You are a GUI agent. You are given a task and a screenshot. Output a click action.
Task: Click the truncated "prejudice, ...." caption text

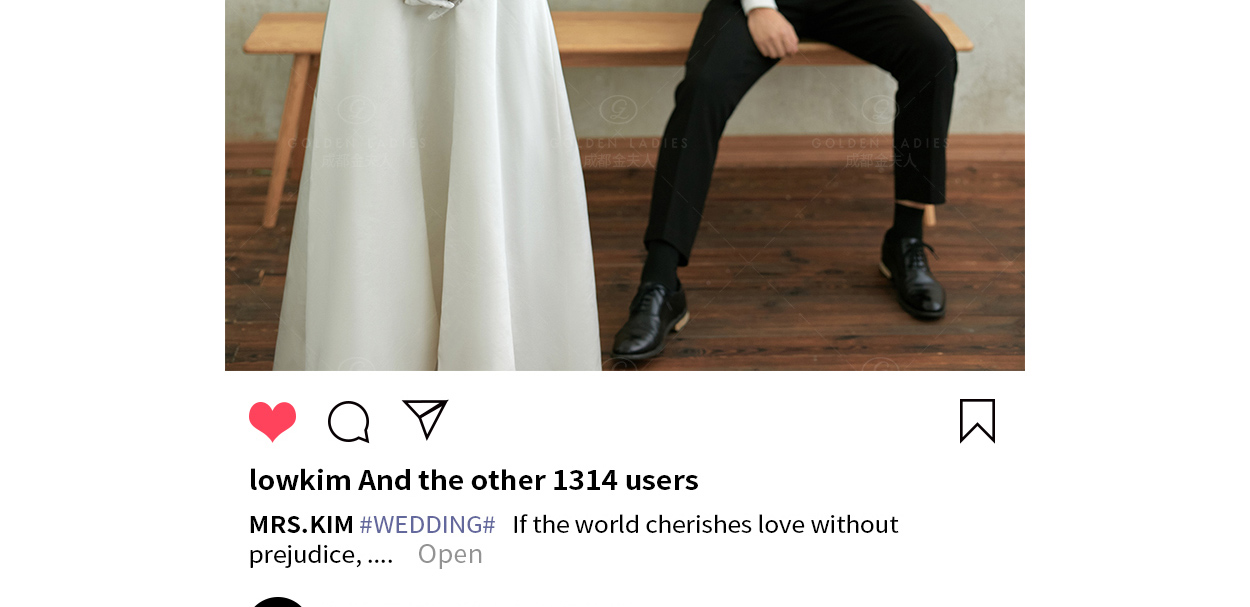[x=321, y=554]
